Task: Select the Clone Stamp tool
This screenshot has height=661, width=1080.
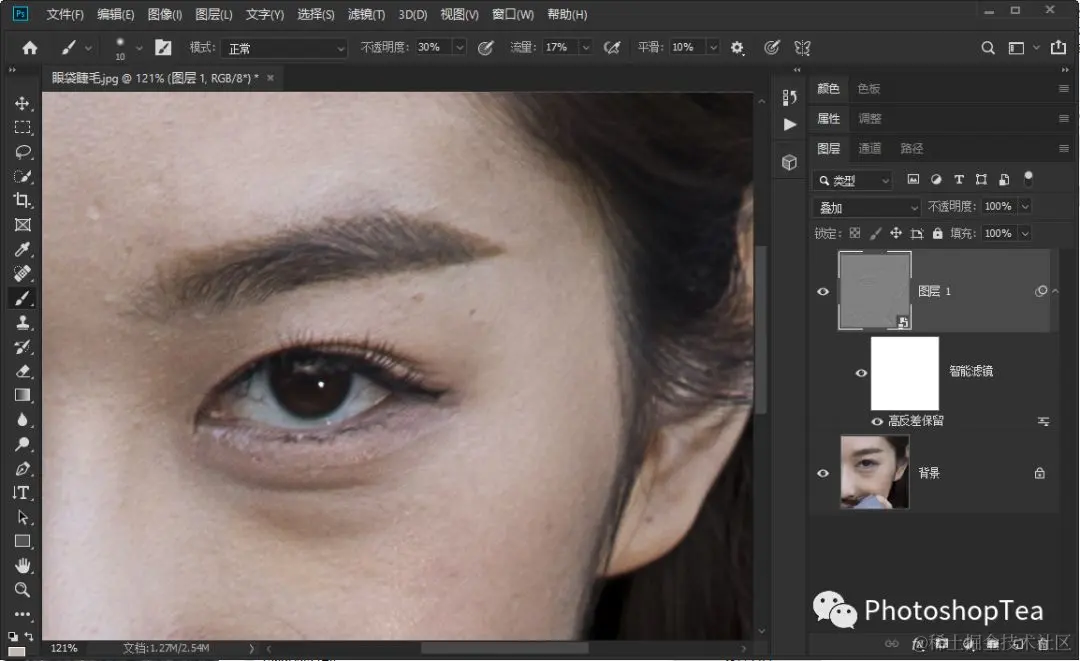Action: (x=22, y=322)
